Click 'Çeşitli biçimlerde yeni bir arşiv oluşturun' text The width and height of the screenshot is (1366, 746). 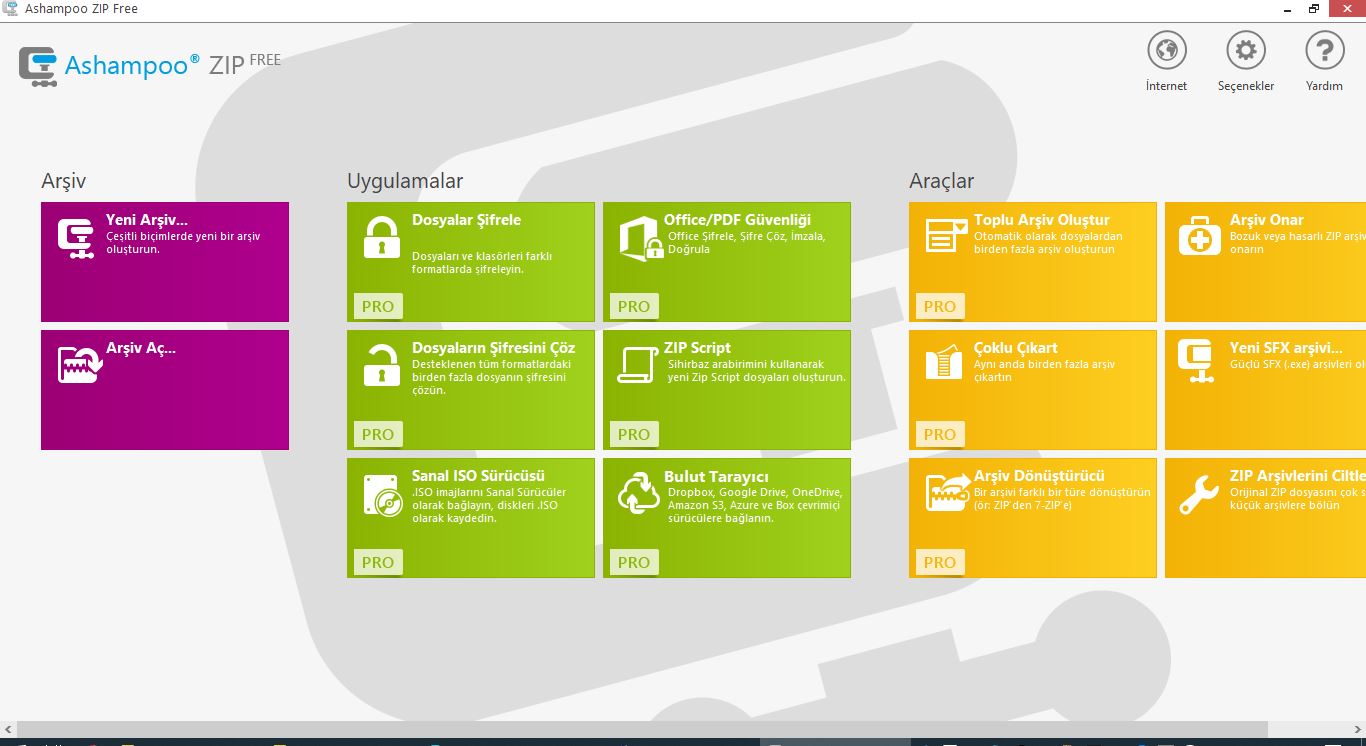click(183, 243)
